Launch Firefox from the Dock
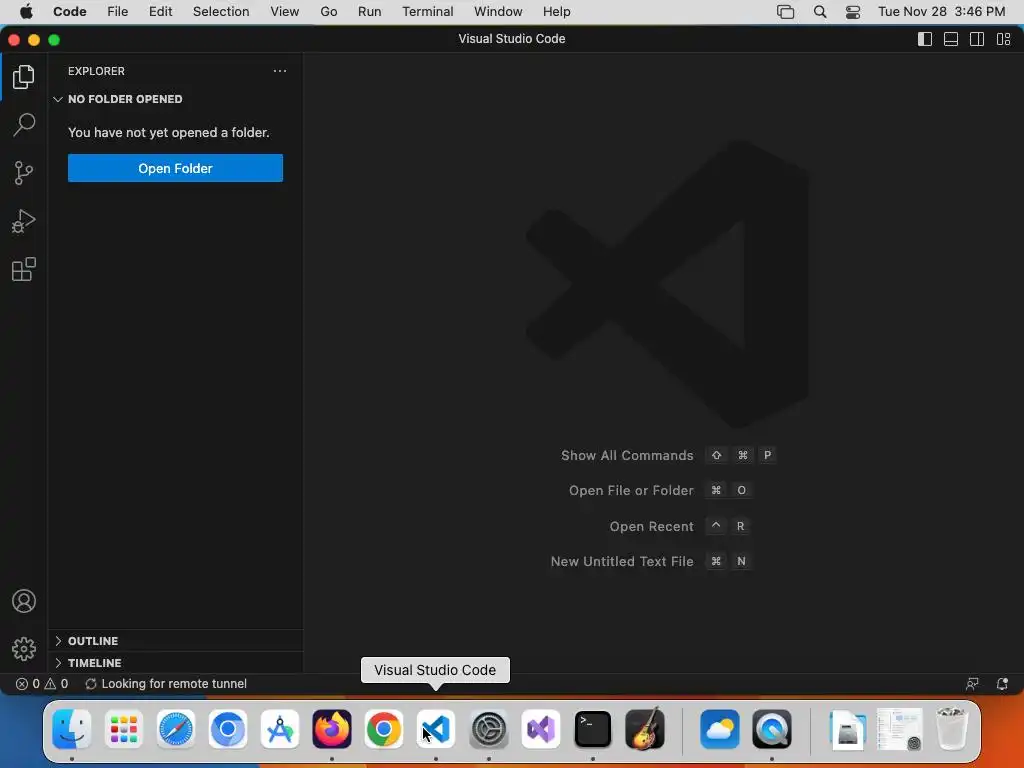The height and width of the screenshot is (768, 1024). click(332, 729)
